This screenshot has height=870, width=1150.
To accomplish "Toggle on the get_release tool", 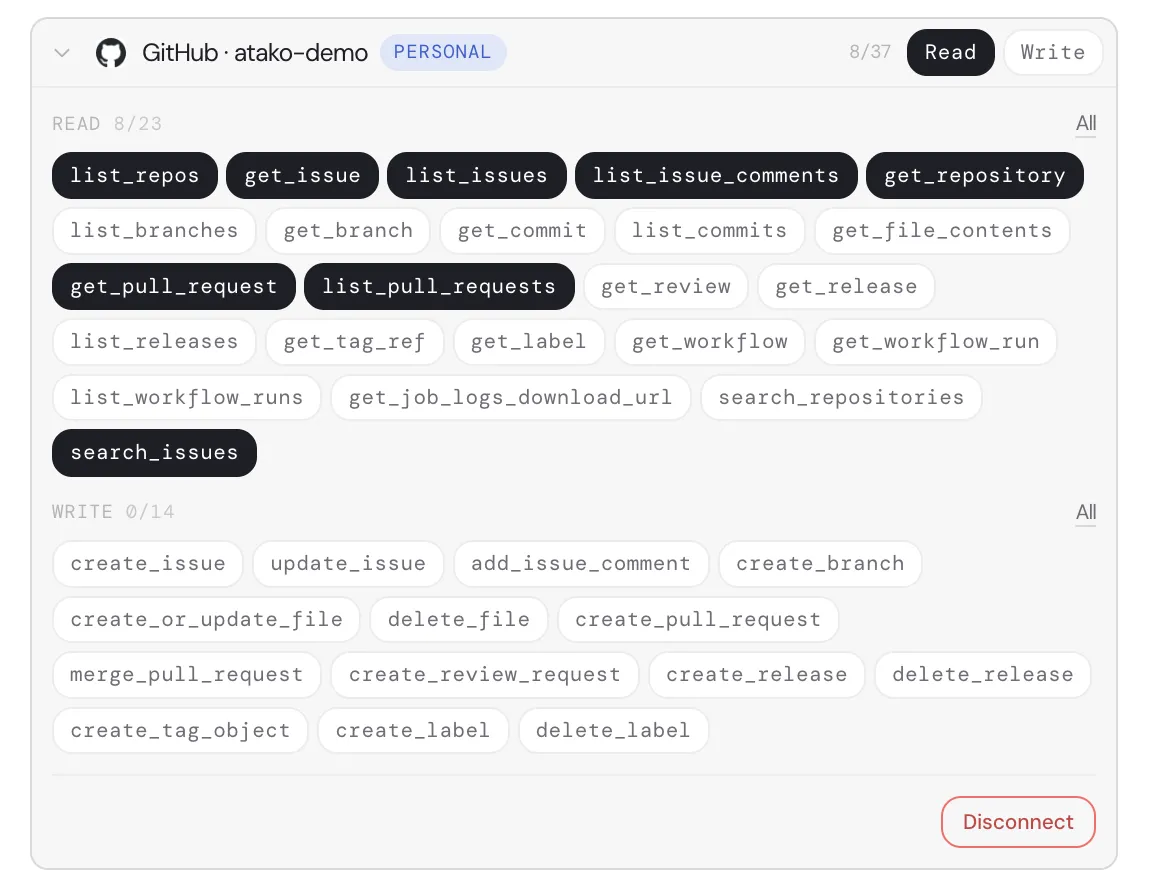I will [x=846, y=286].
